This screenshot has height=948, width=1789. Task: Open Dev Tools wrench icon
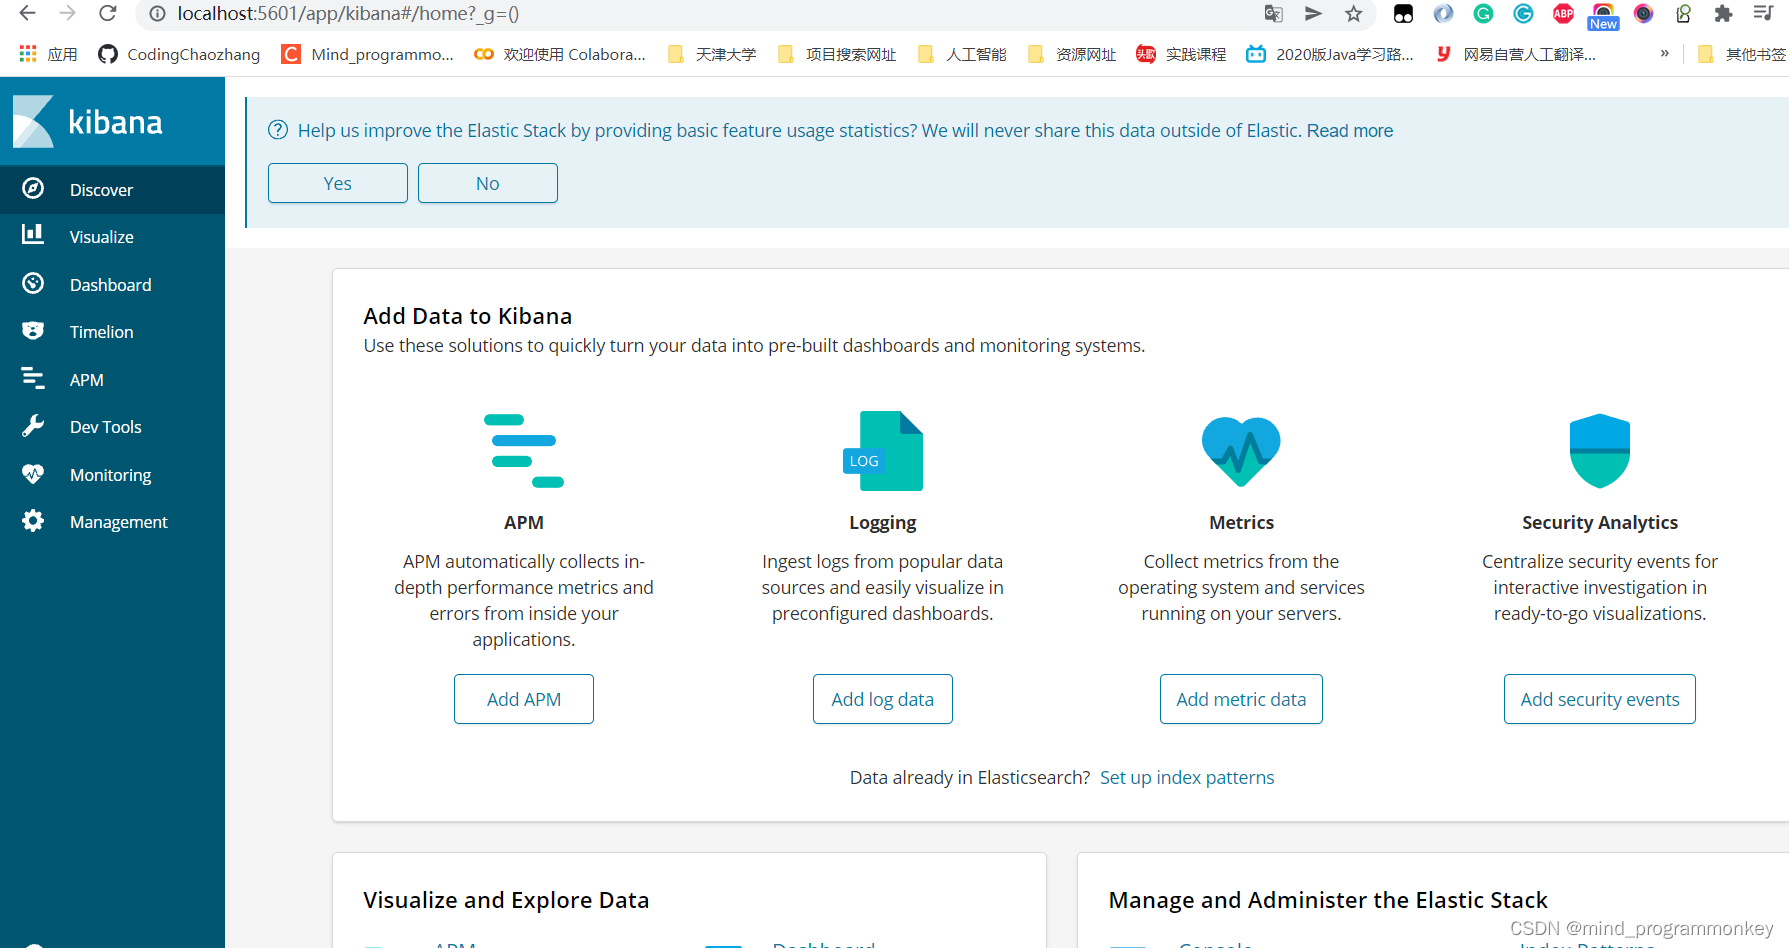point(33,426)
